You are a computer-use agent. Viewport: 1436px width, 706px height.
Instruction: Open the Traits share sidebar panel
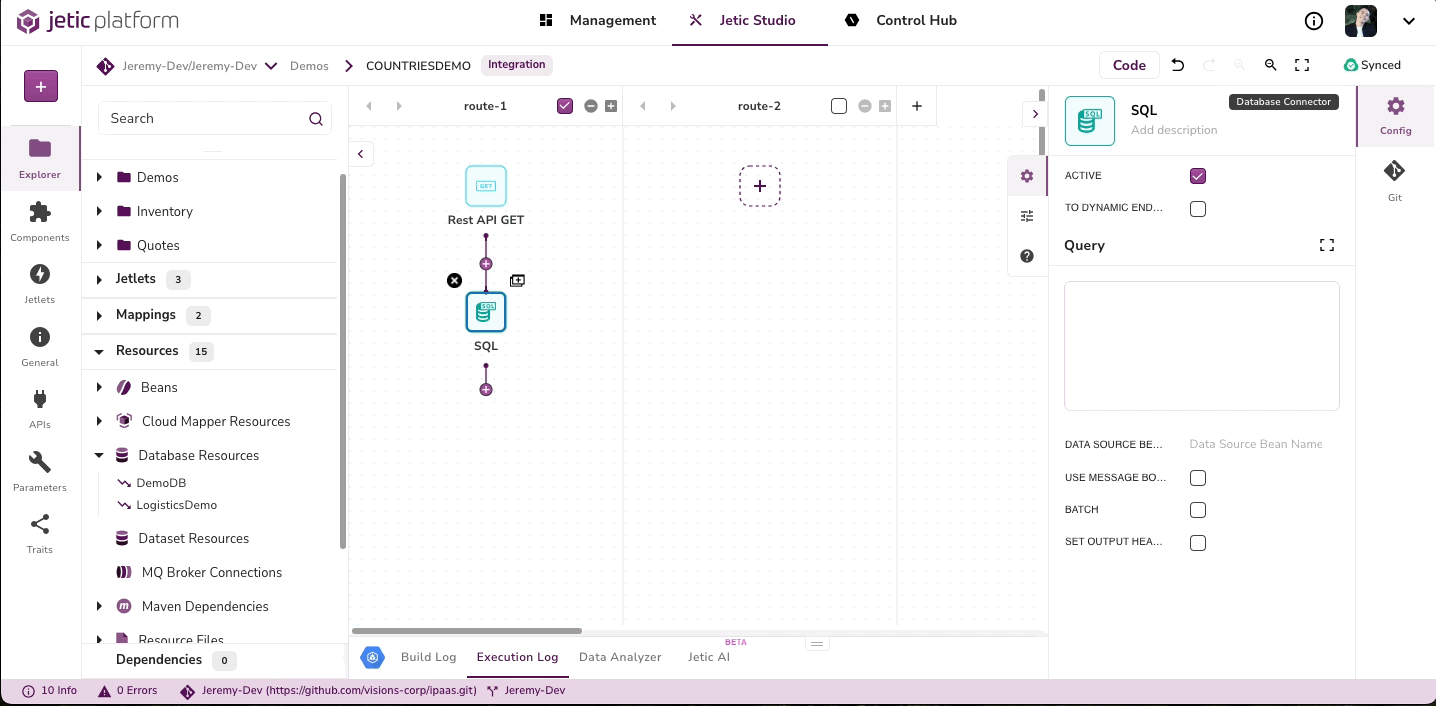point(40,533)
